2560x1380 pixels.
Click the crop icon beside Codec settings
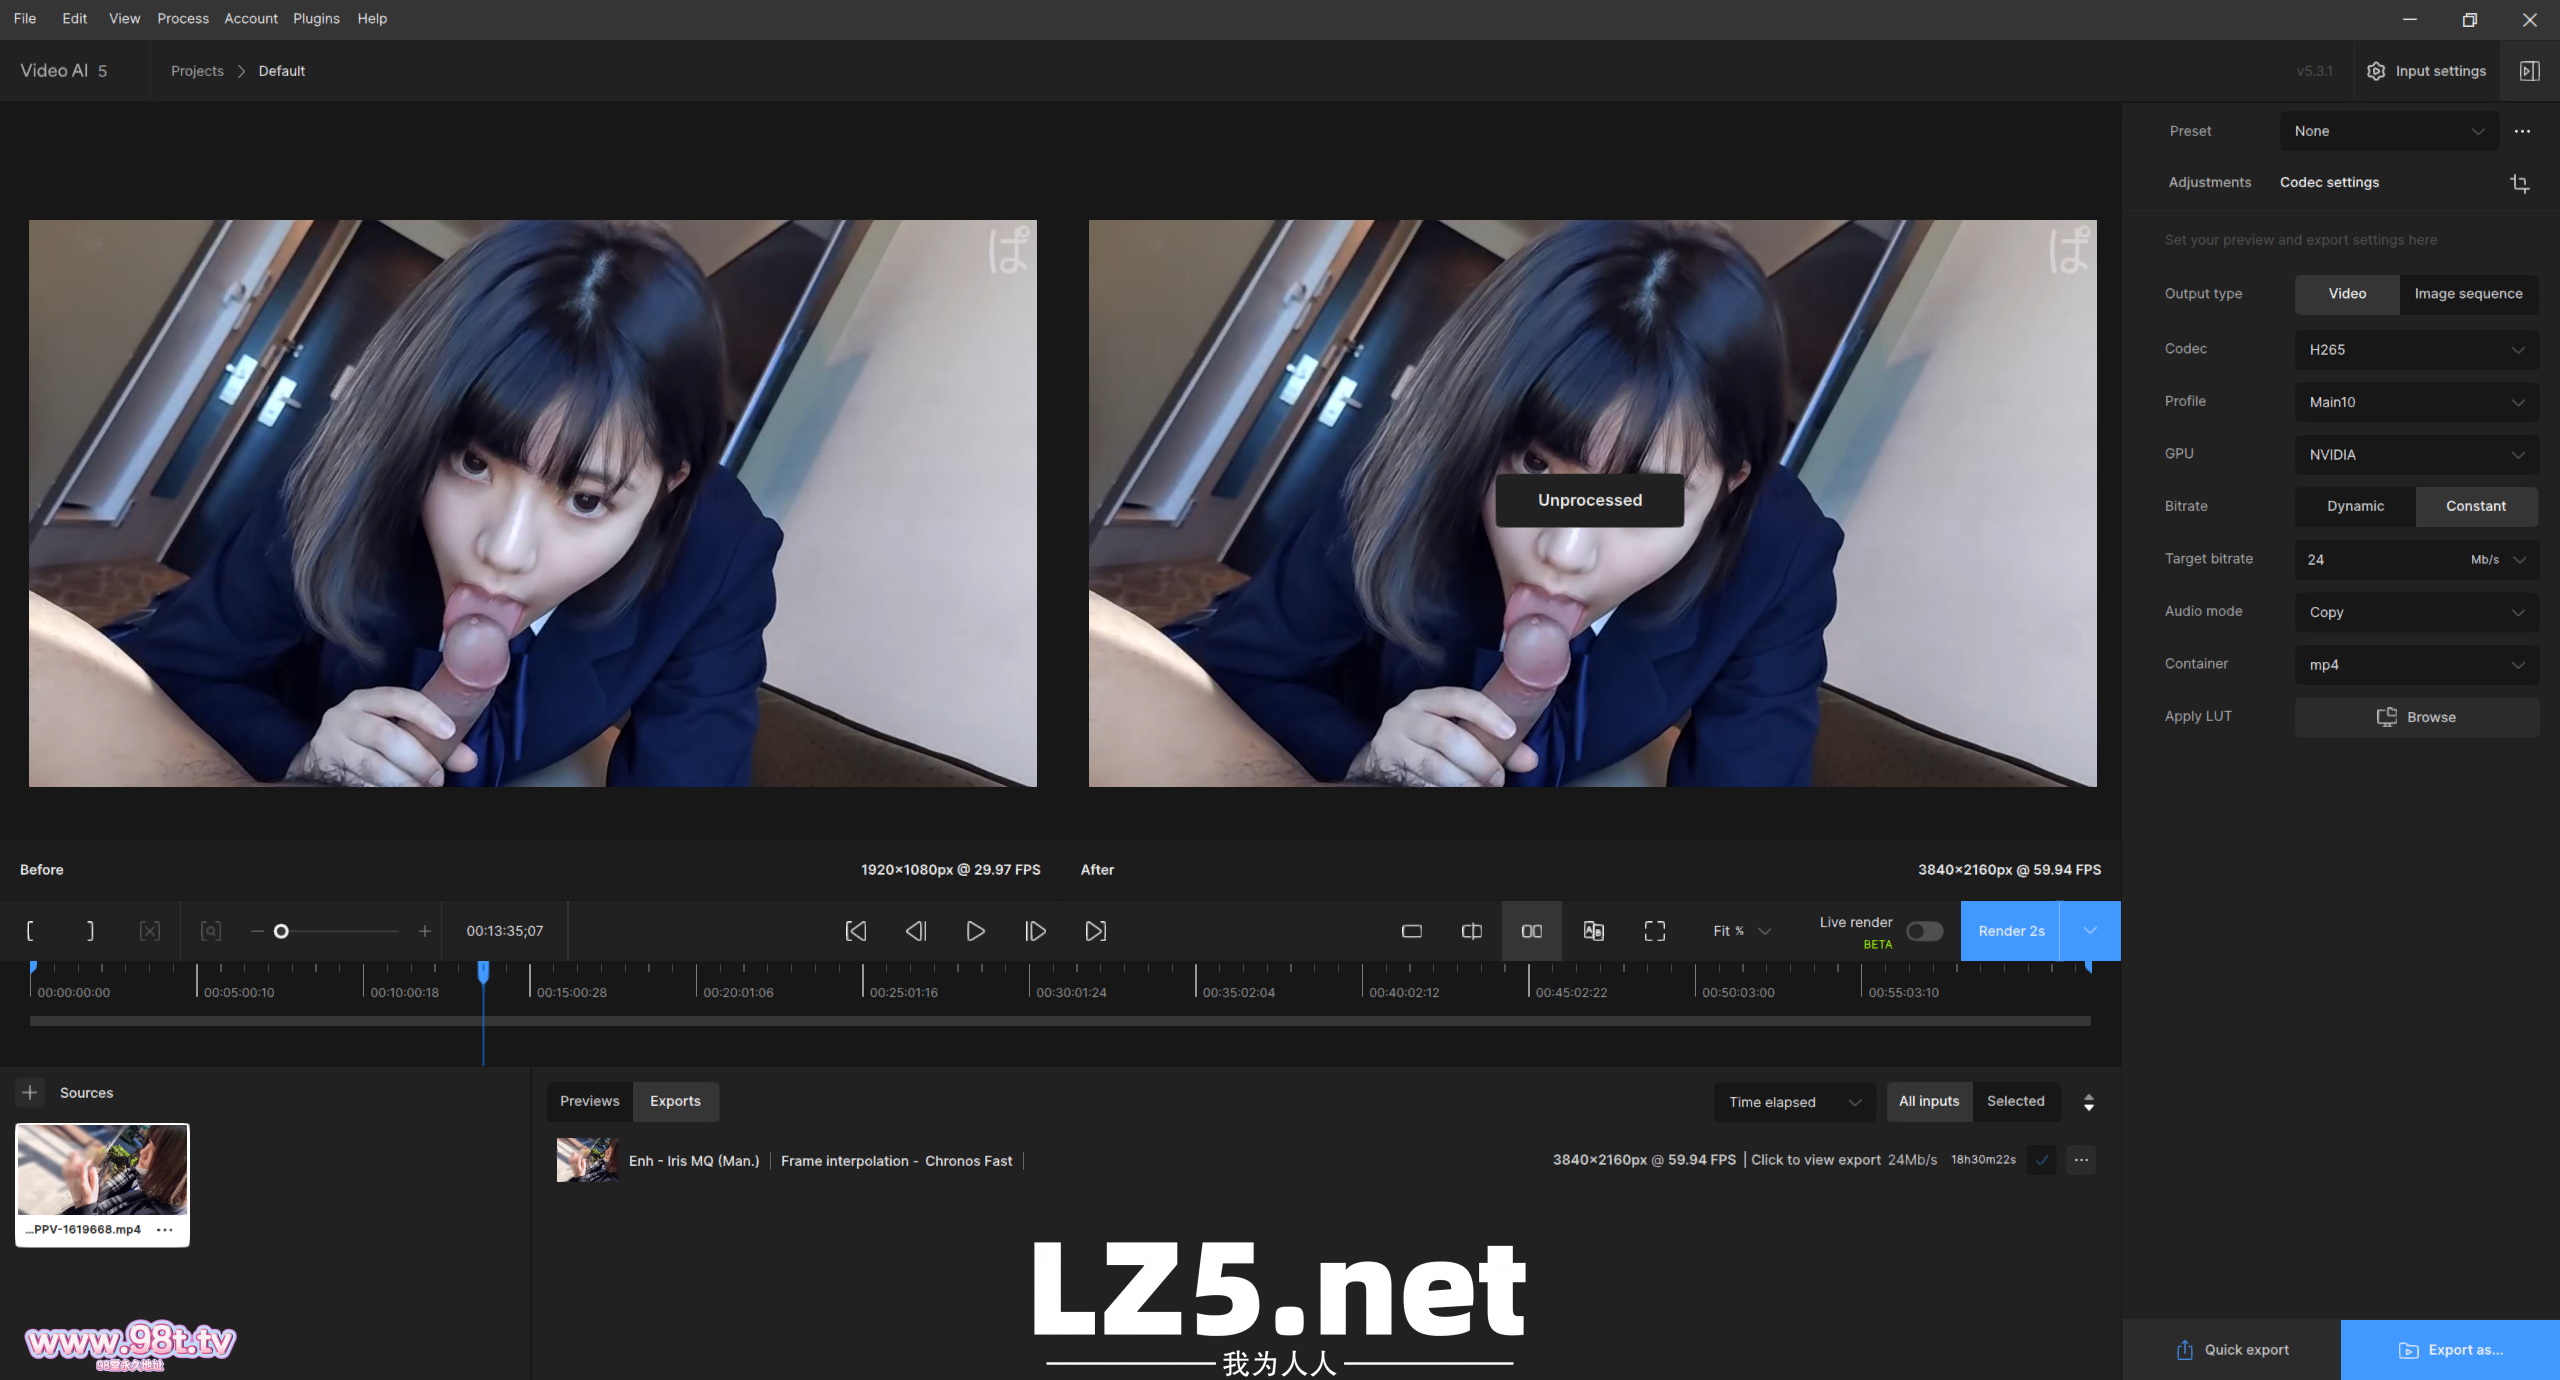pyautogui.click(x=2519, y=183)
